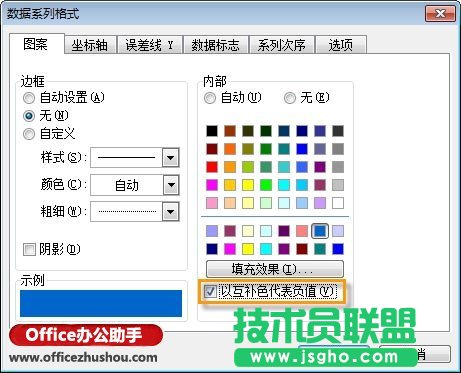
Task: Go to the 数据标志 tab
Action: 215,45
